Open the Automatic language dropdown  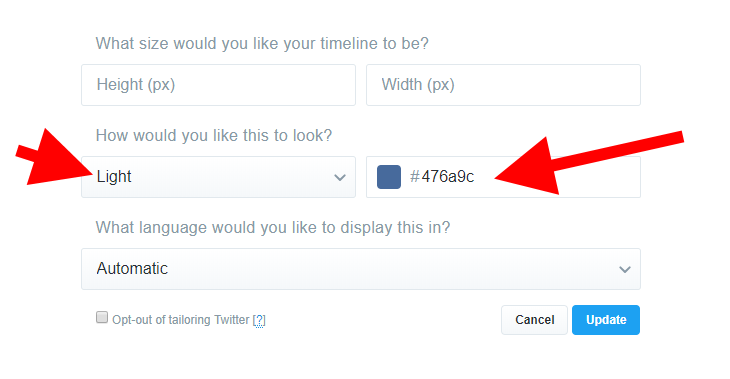click(x=361, y=269)
